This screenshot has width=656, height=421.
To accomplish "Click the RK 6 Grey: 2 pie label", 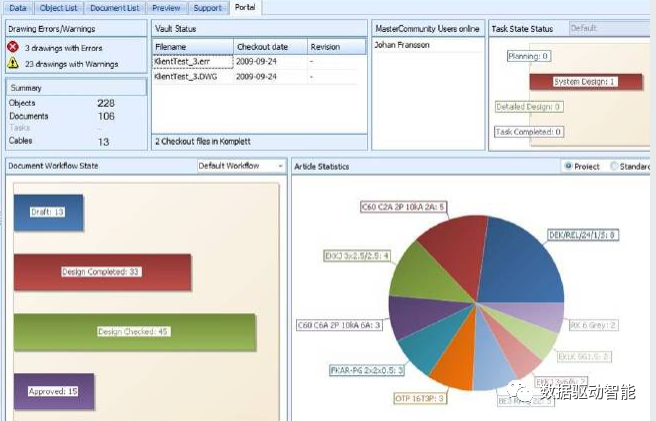I will 594,325.
